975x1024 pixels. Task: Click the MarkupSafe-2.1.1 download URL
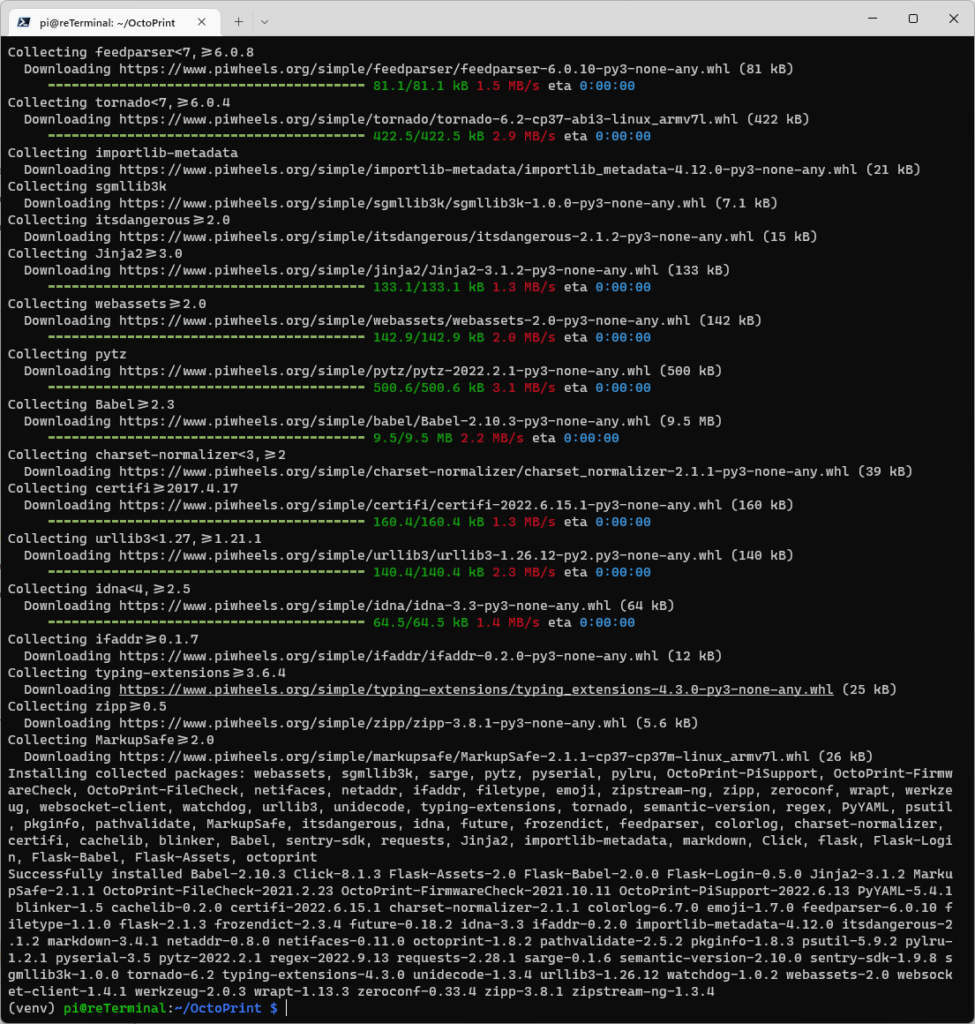point(464,757)
